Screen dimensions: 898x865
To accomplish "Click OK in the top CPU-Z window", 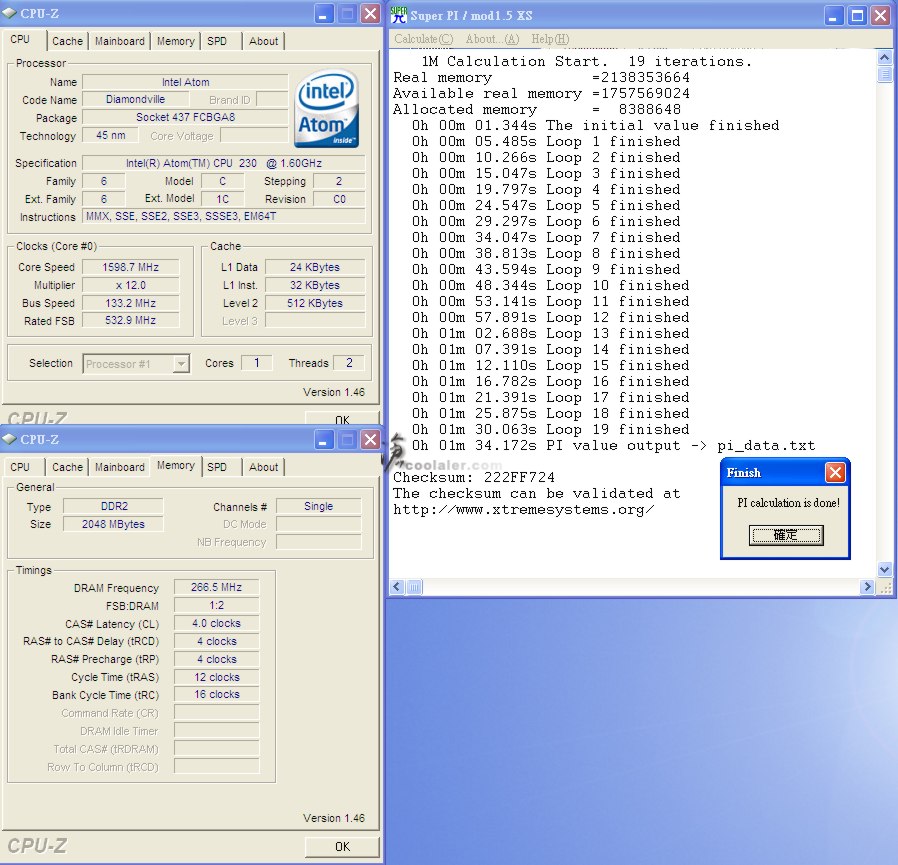I will (x=342, y=419).
